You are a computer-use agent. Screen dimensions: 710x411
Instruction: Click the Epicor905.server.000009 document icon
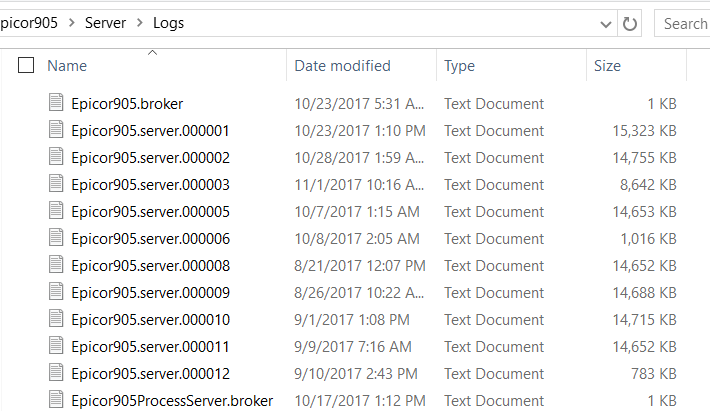click(56, 292)
